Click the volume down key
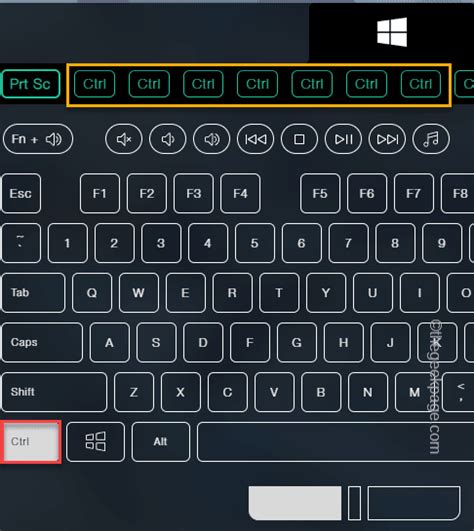The height and width of the screenshot is (531, 474). (x=168, y=139)
